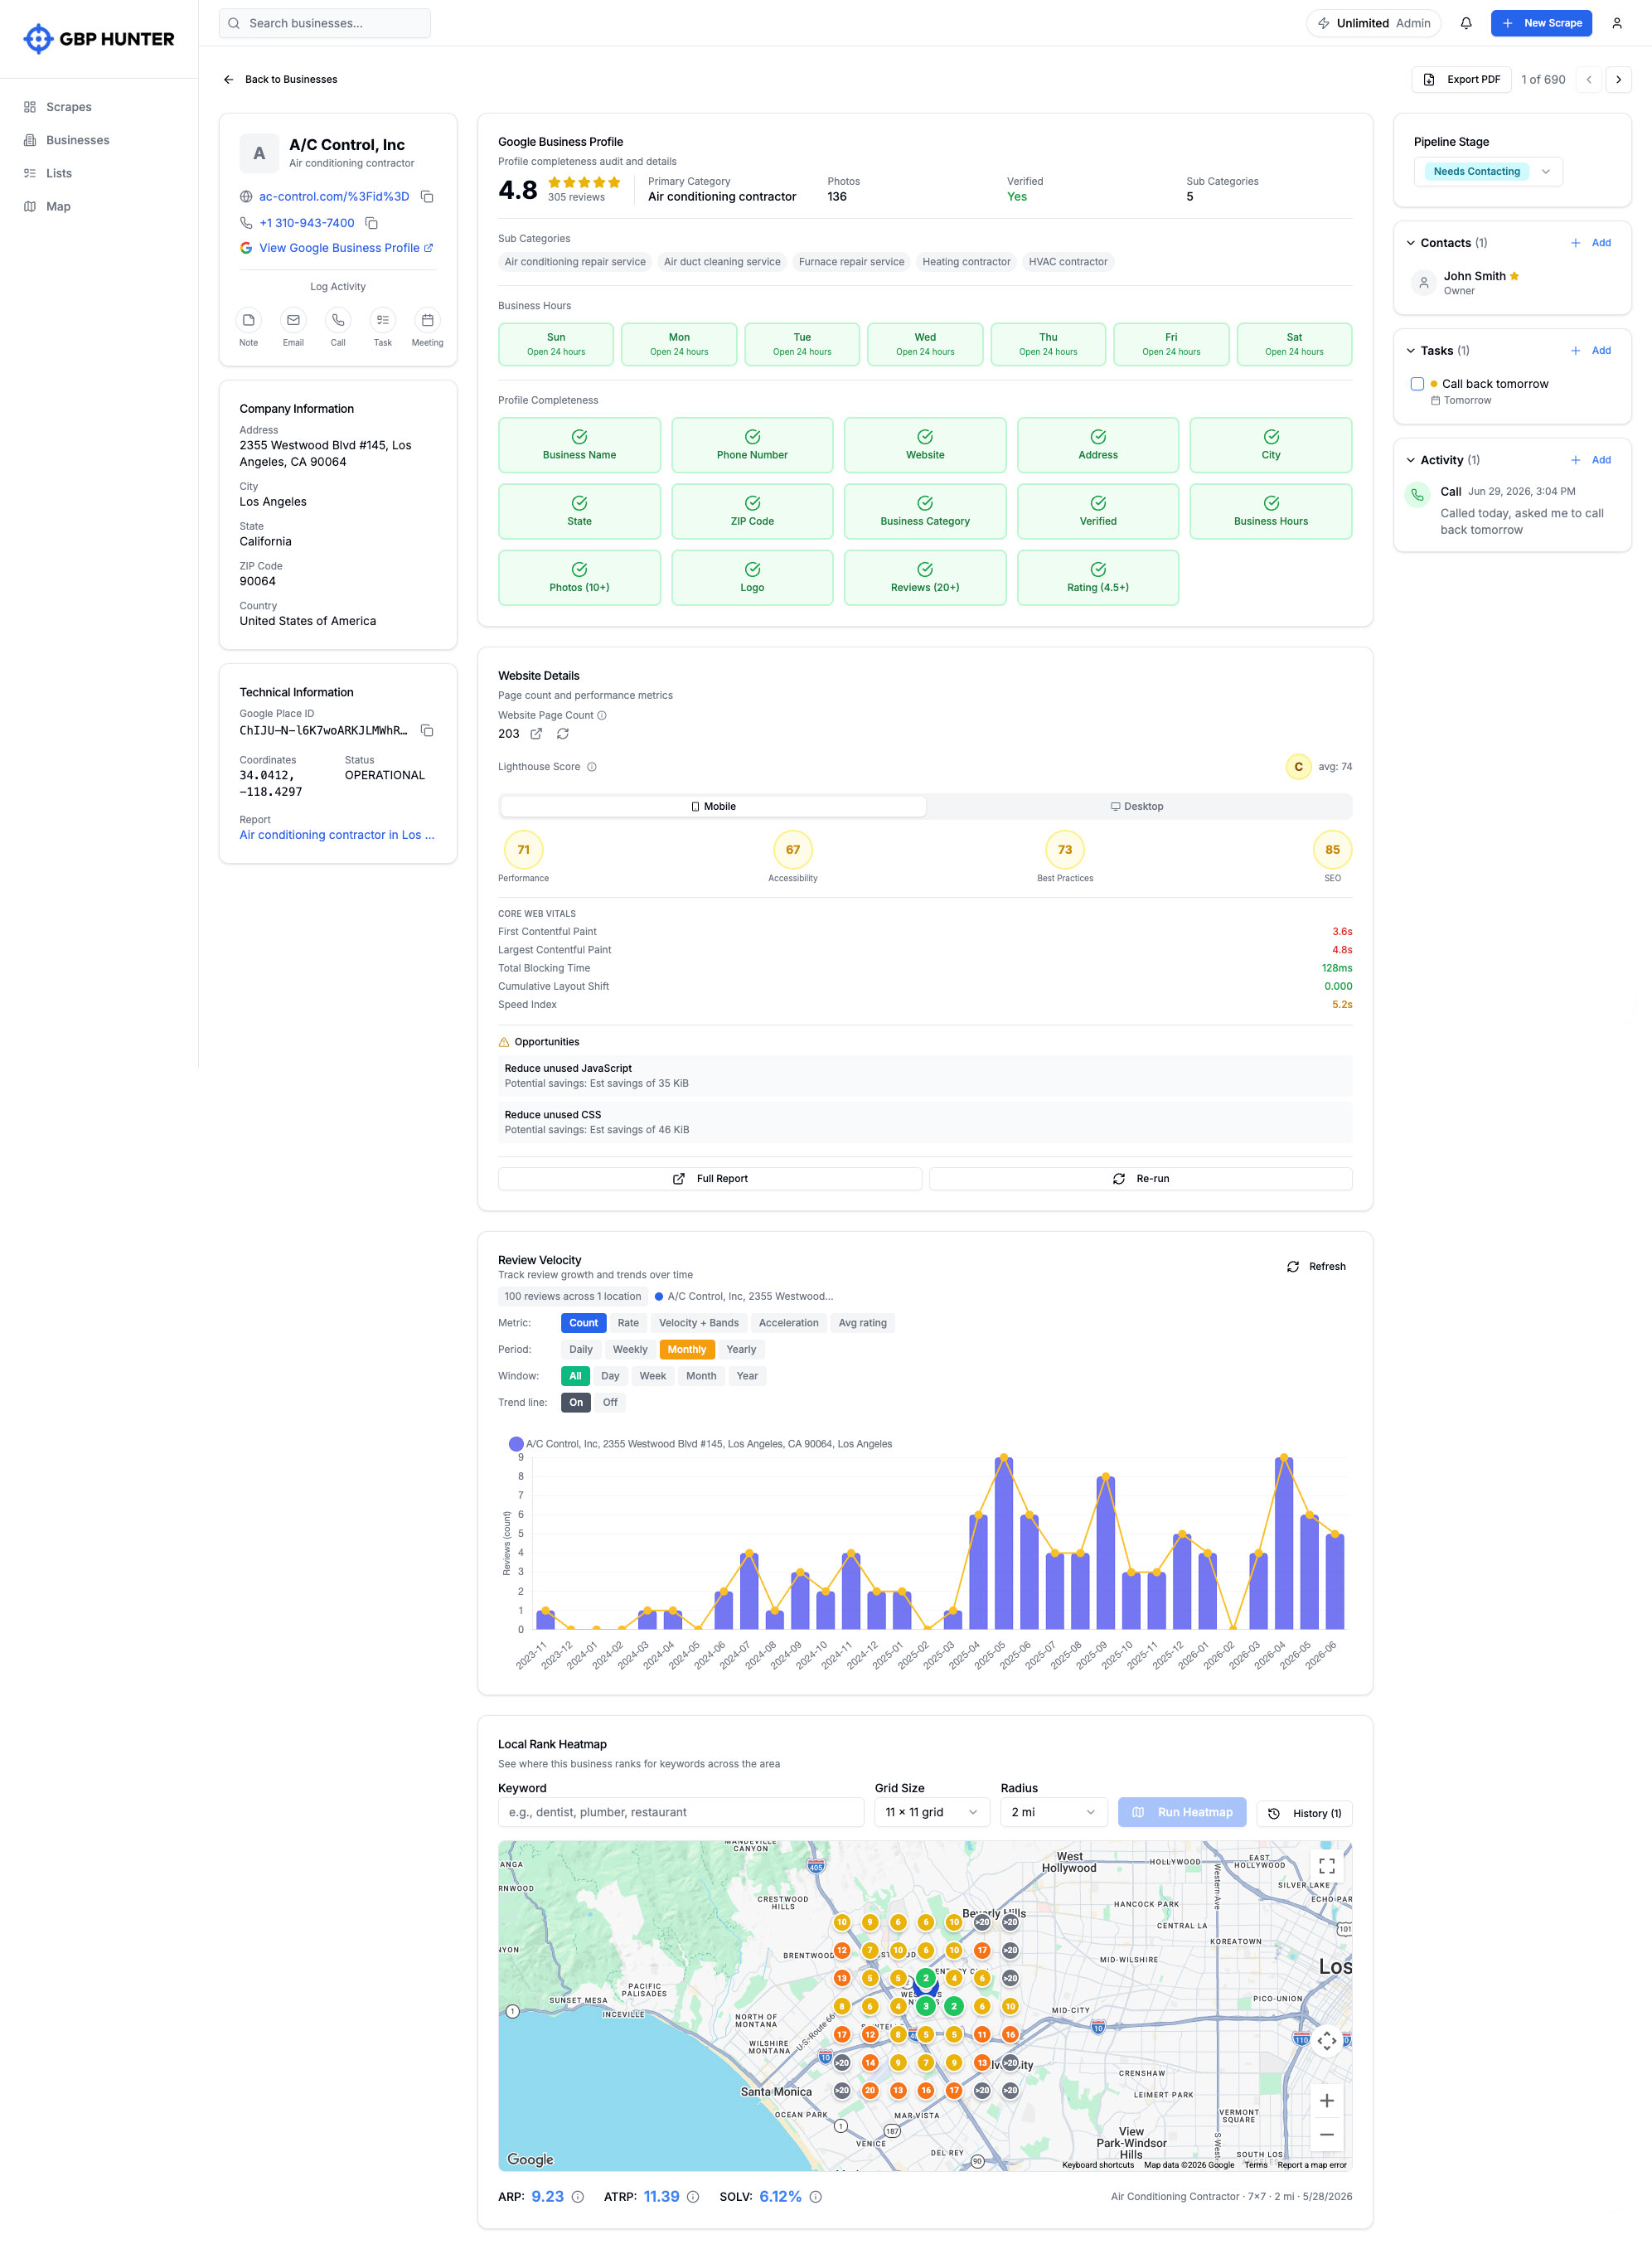Set window to All
Image resolution: width=1652 pixels, height=2249 pixels.
575,1376
